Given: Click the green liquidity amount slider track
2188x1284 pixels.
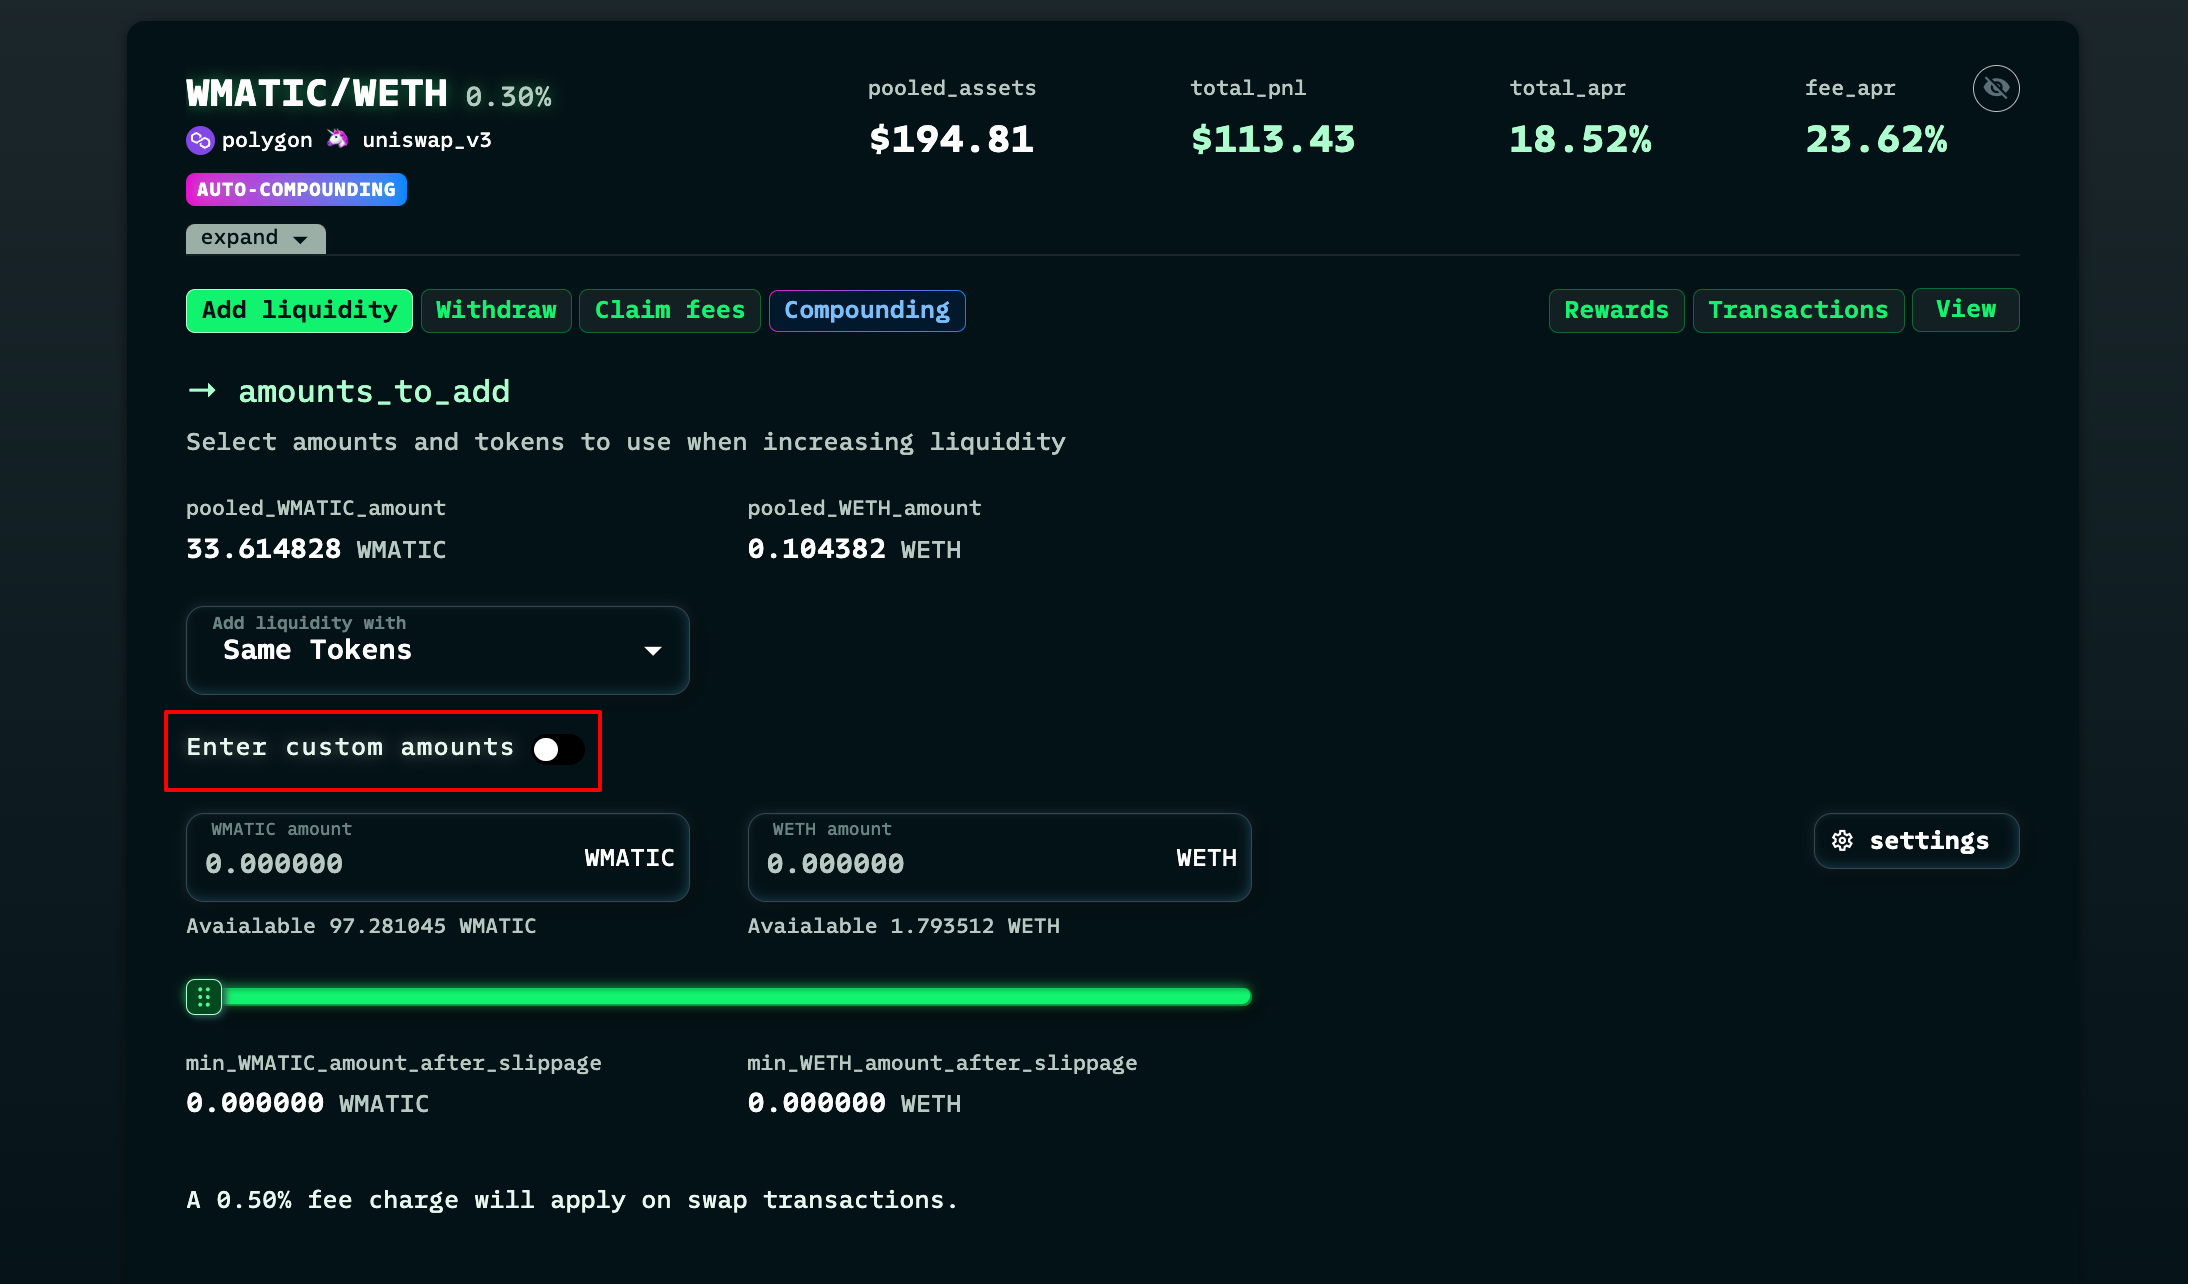Looking at the screenshot, I should pos(736,997).
